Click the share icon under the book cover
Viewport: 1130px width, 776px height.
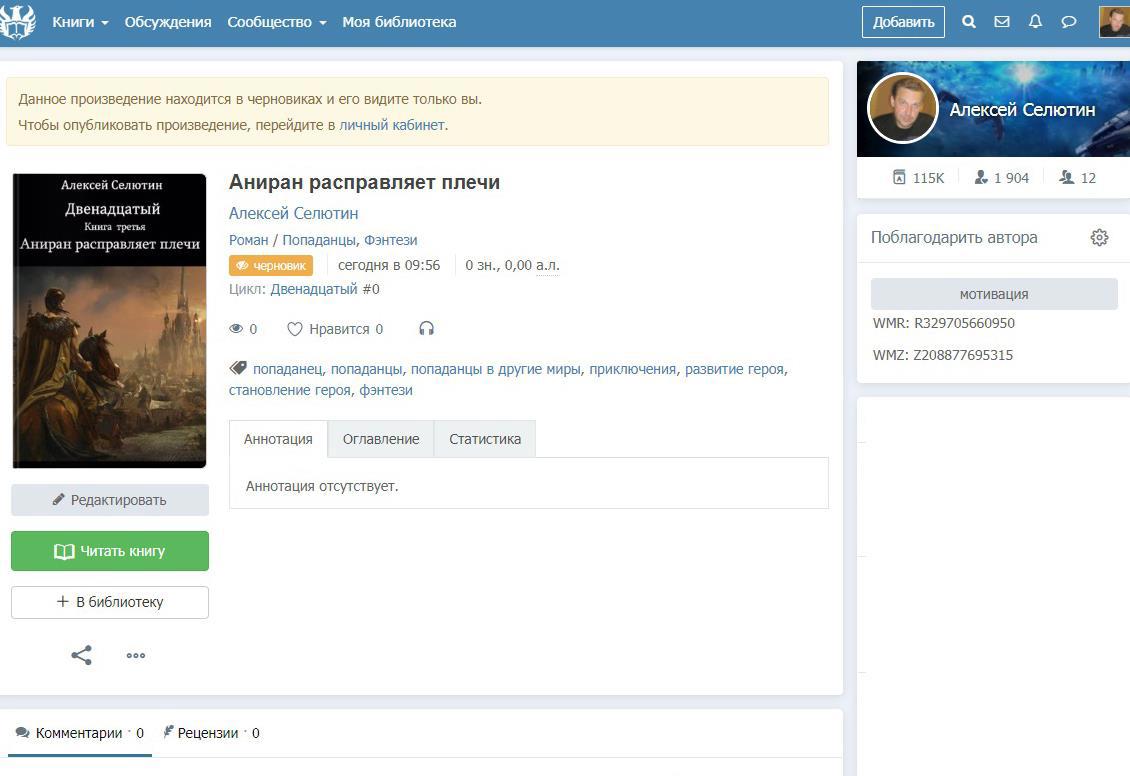pos(82,656)
